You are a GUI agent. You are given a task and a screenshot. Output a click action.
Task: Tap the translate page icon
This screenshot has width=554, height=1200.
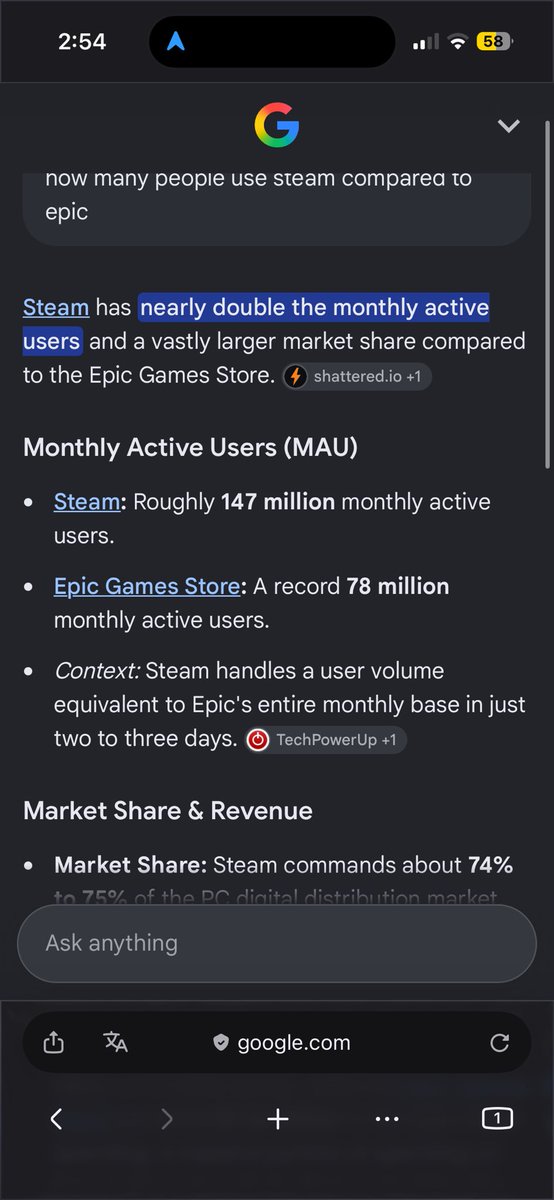coord(115,1042)
